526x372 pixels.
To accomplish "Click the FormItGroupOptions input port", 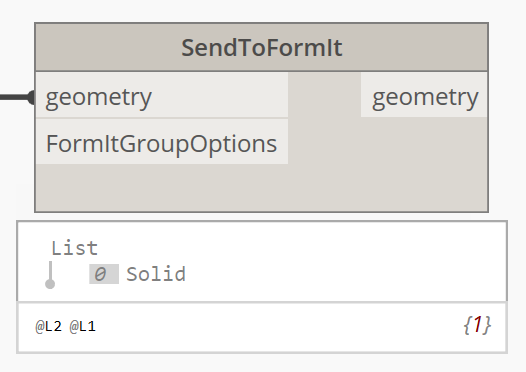I will pos(162,142).
